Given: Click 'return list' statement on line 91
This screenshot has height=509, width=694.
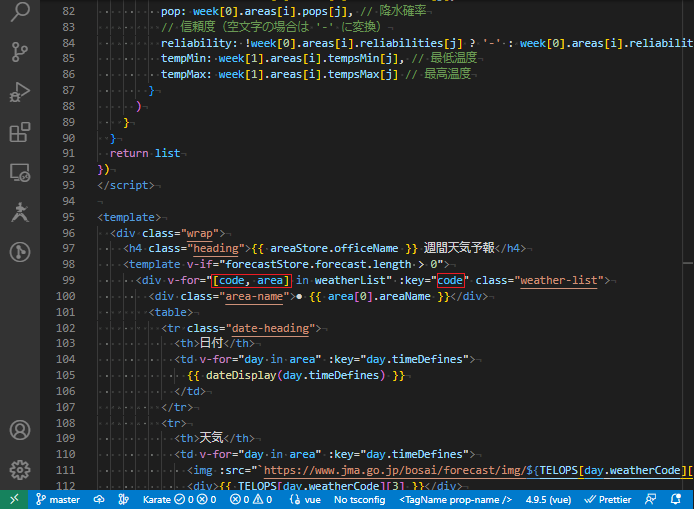Looking at the screenshot, I should pos(145,154).
